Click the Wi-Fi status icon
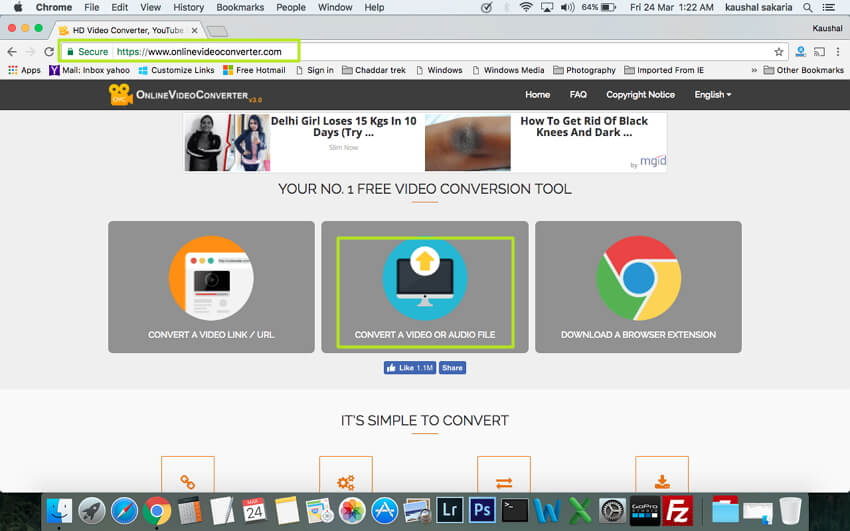The width and height of the screenshot is (850, 531). [x=525, y=7]
